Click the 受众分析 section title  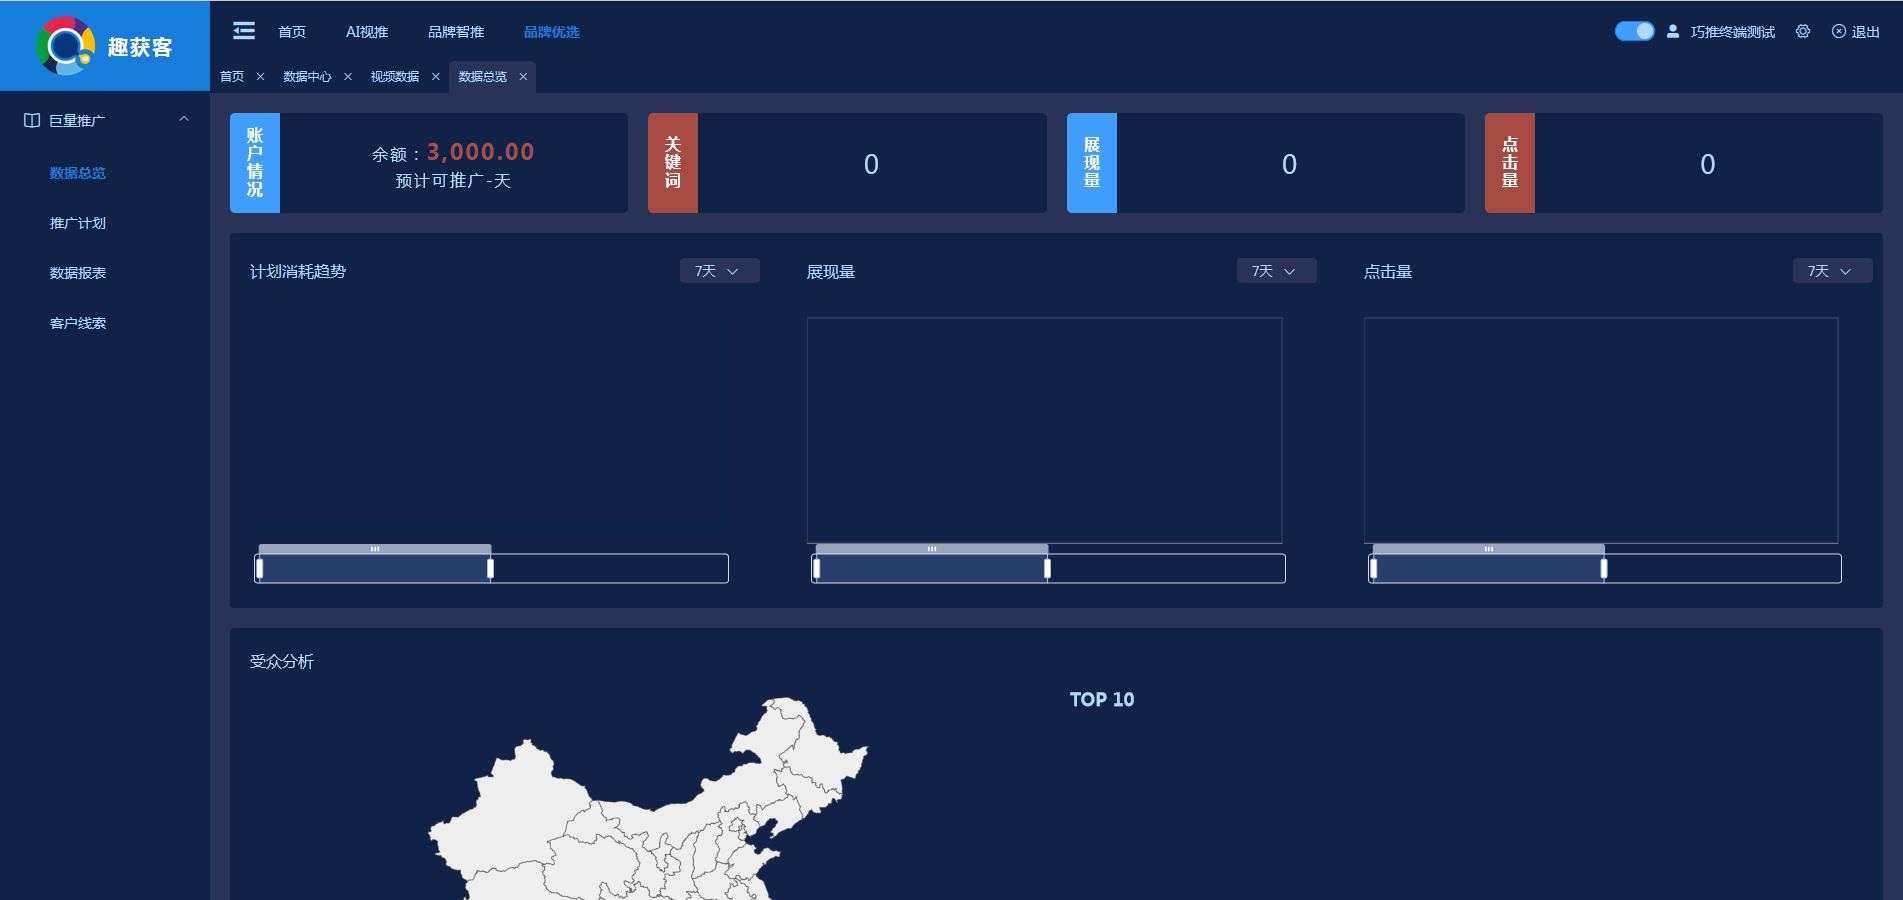point(282,662)
